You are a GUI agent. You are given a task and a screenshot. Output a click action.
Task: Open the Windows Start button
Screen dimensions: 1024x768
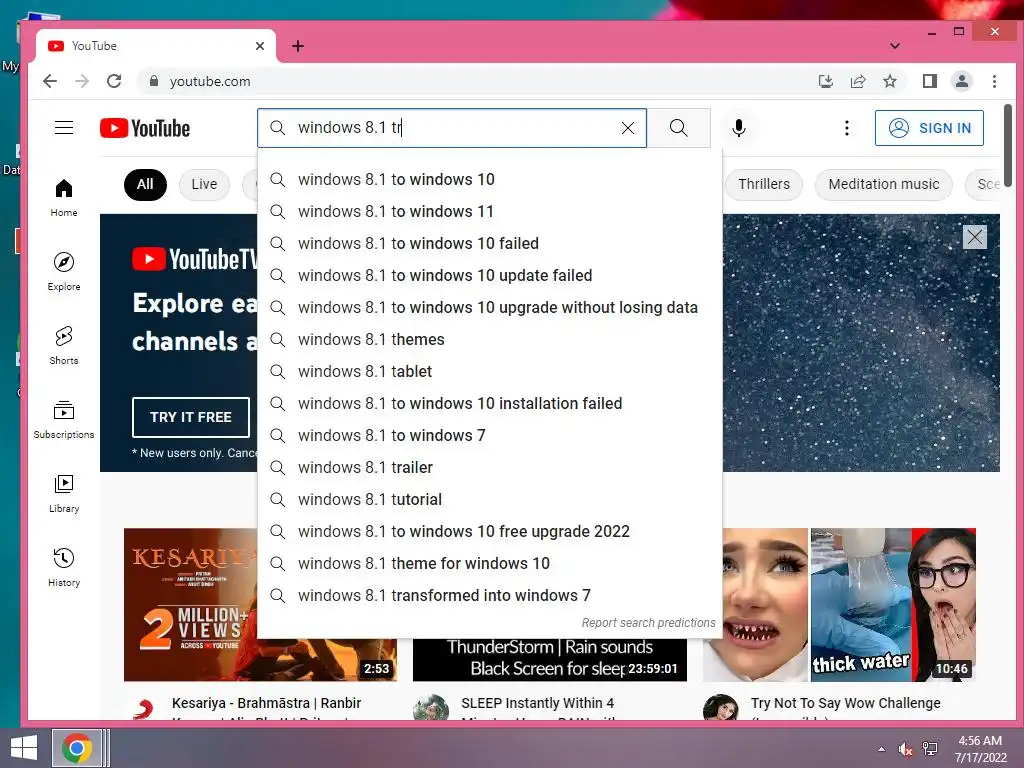(x=24, y=748)
